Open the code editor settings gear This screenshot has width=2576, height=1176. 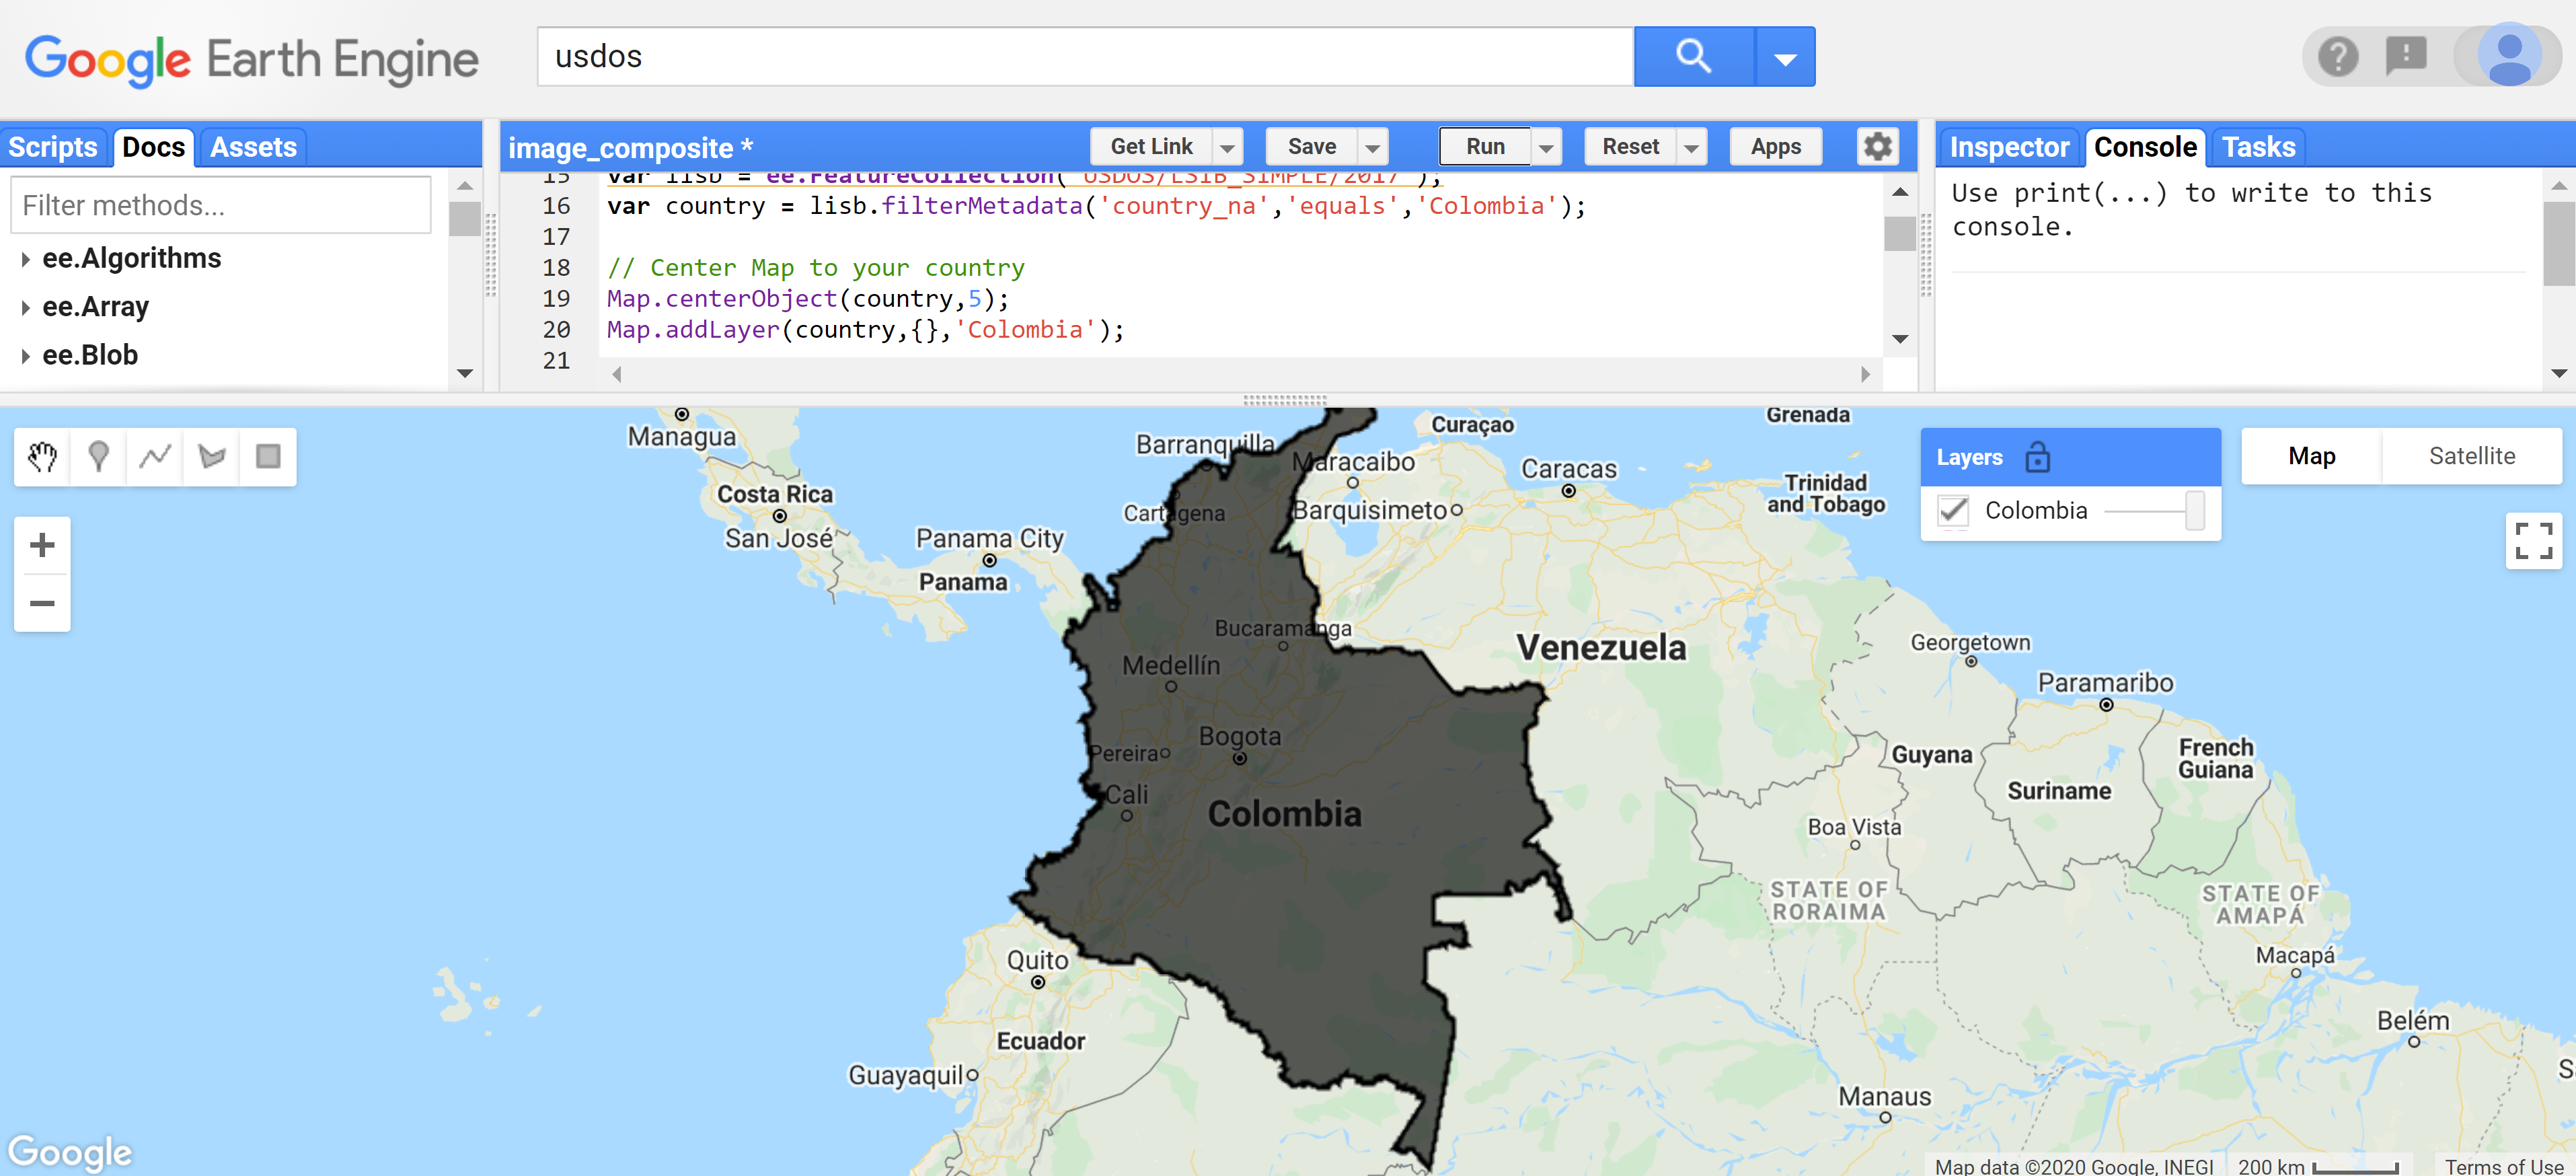tap(1877, 147)
